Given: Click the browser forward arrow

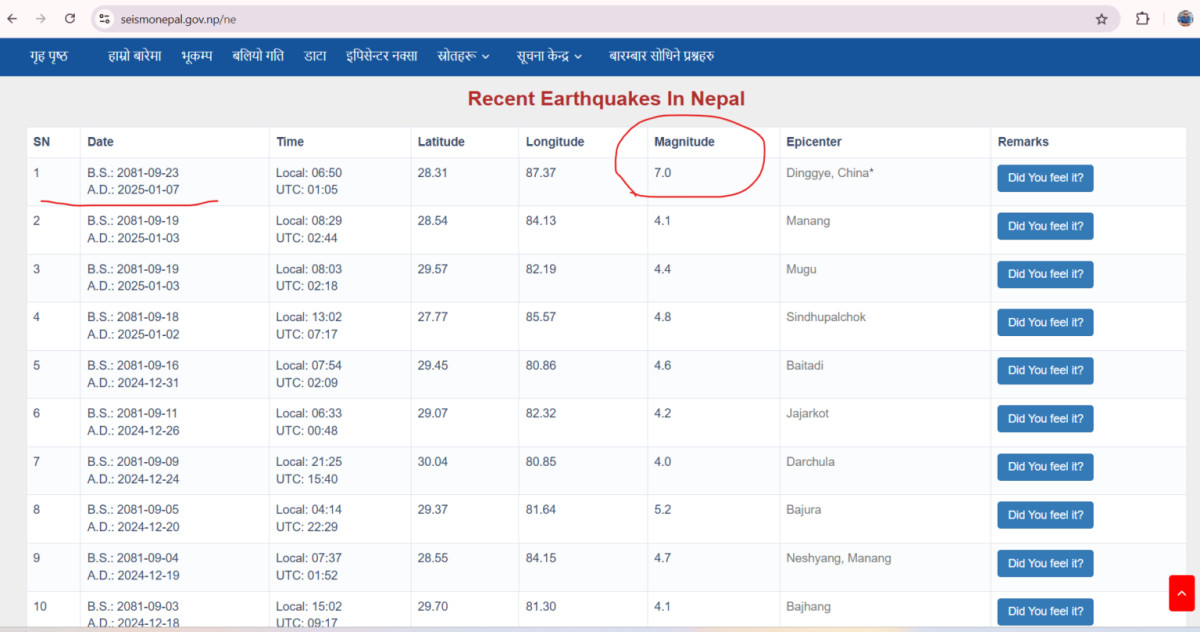Looking at the screenshot, I should coord(41,18).
